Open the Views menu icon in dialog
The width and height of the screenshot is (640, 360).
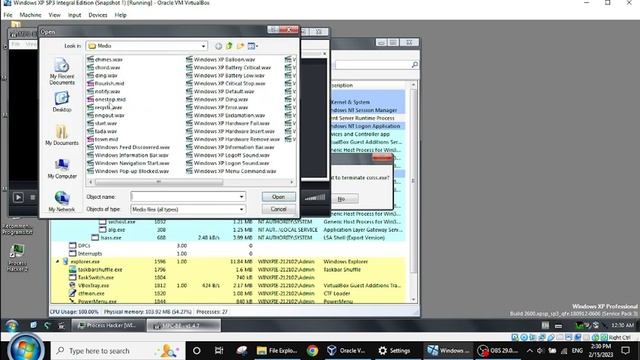click(253, 46)
